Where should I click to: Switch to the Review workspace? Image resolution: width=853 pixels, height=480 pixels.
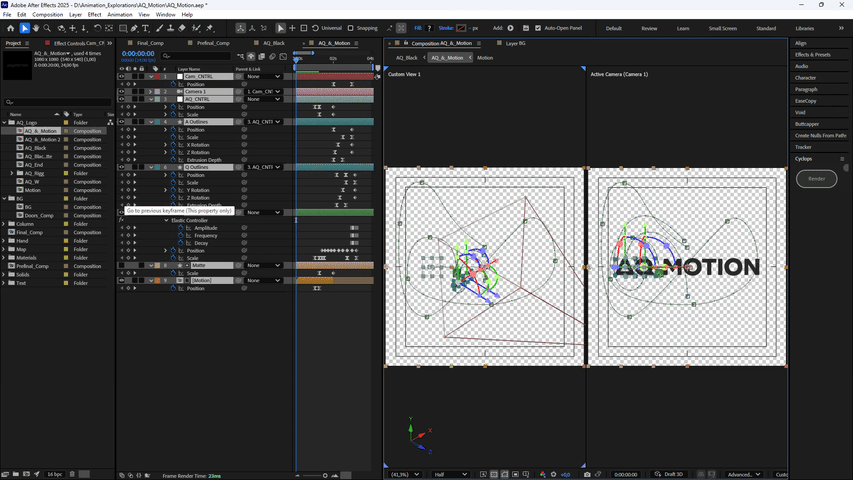pyautogui.click(x=648, y=28)
